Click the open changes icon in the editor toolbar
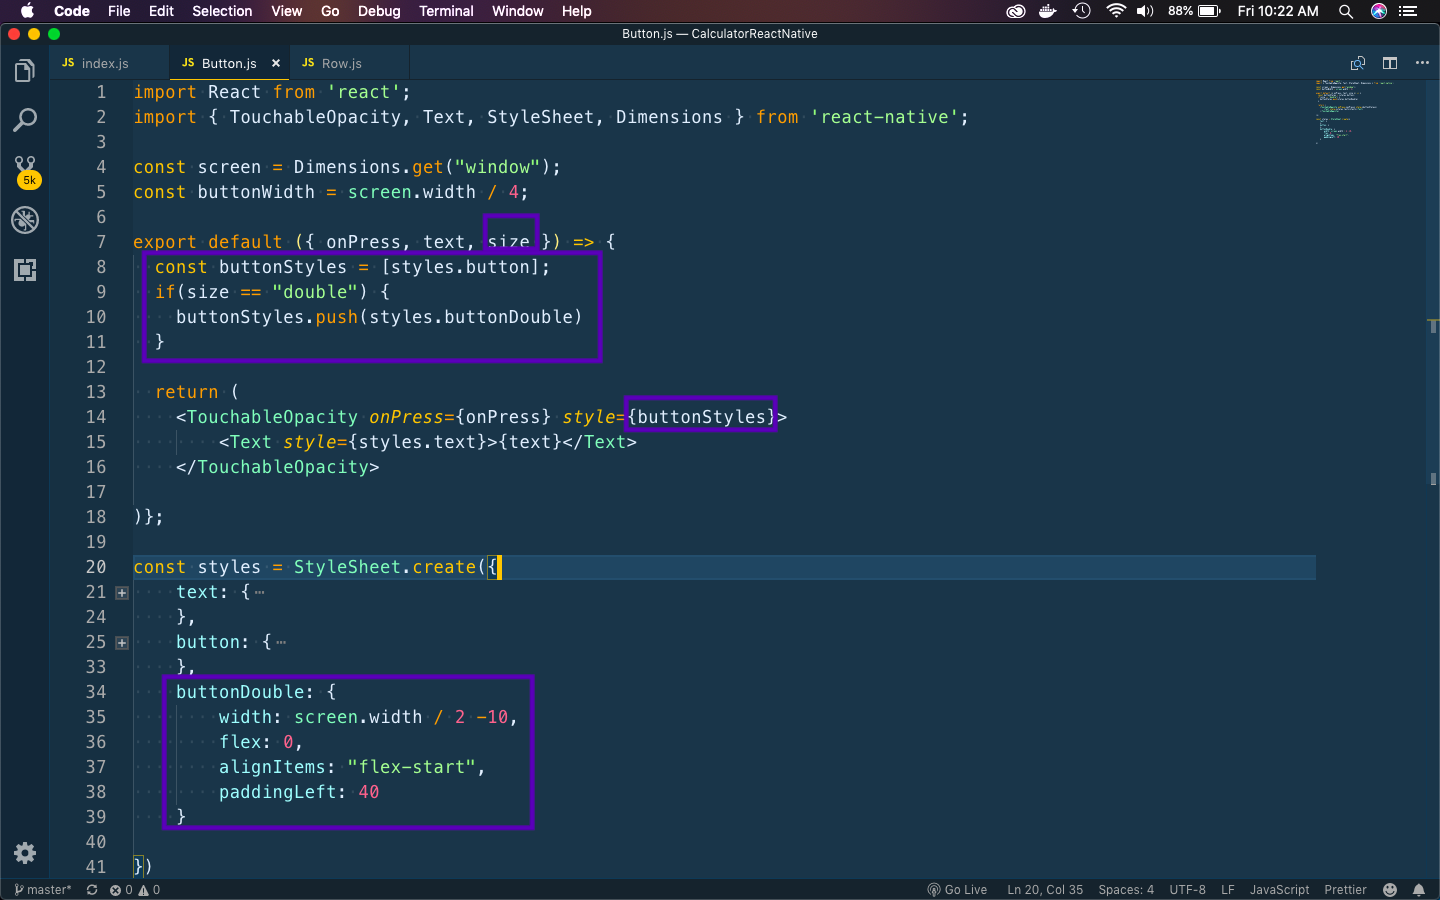This screenshot has width=1440, height=900. (x=1357, y=63)
